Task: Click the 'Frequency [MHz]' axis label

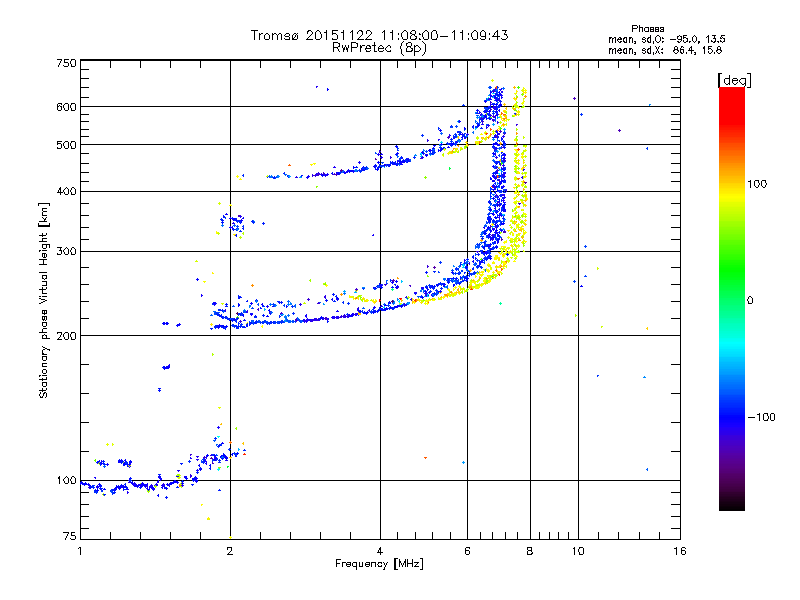Action: point(379,564)
